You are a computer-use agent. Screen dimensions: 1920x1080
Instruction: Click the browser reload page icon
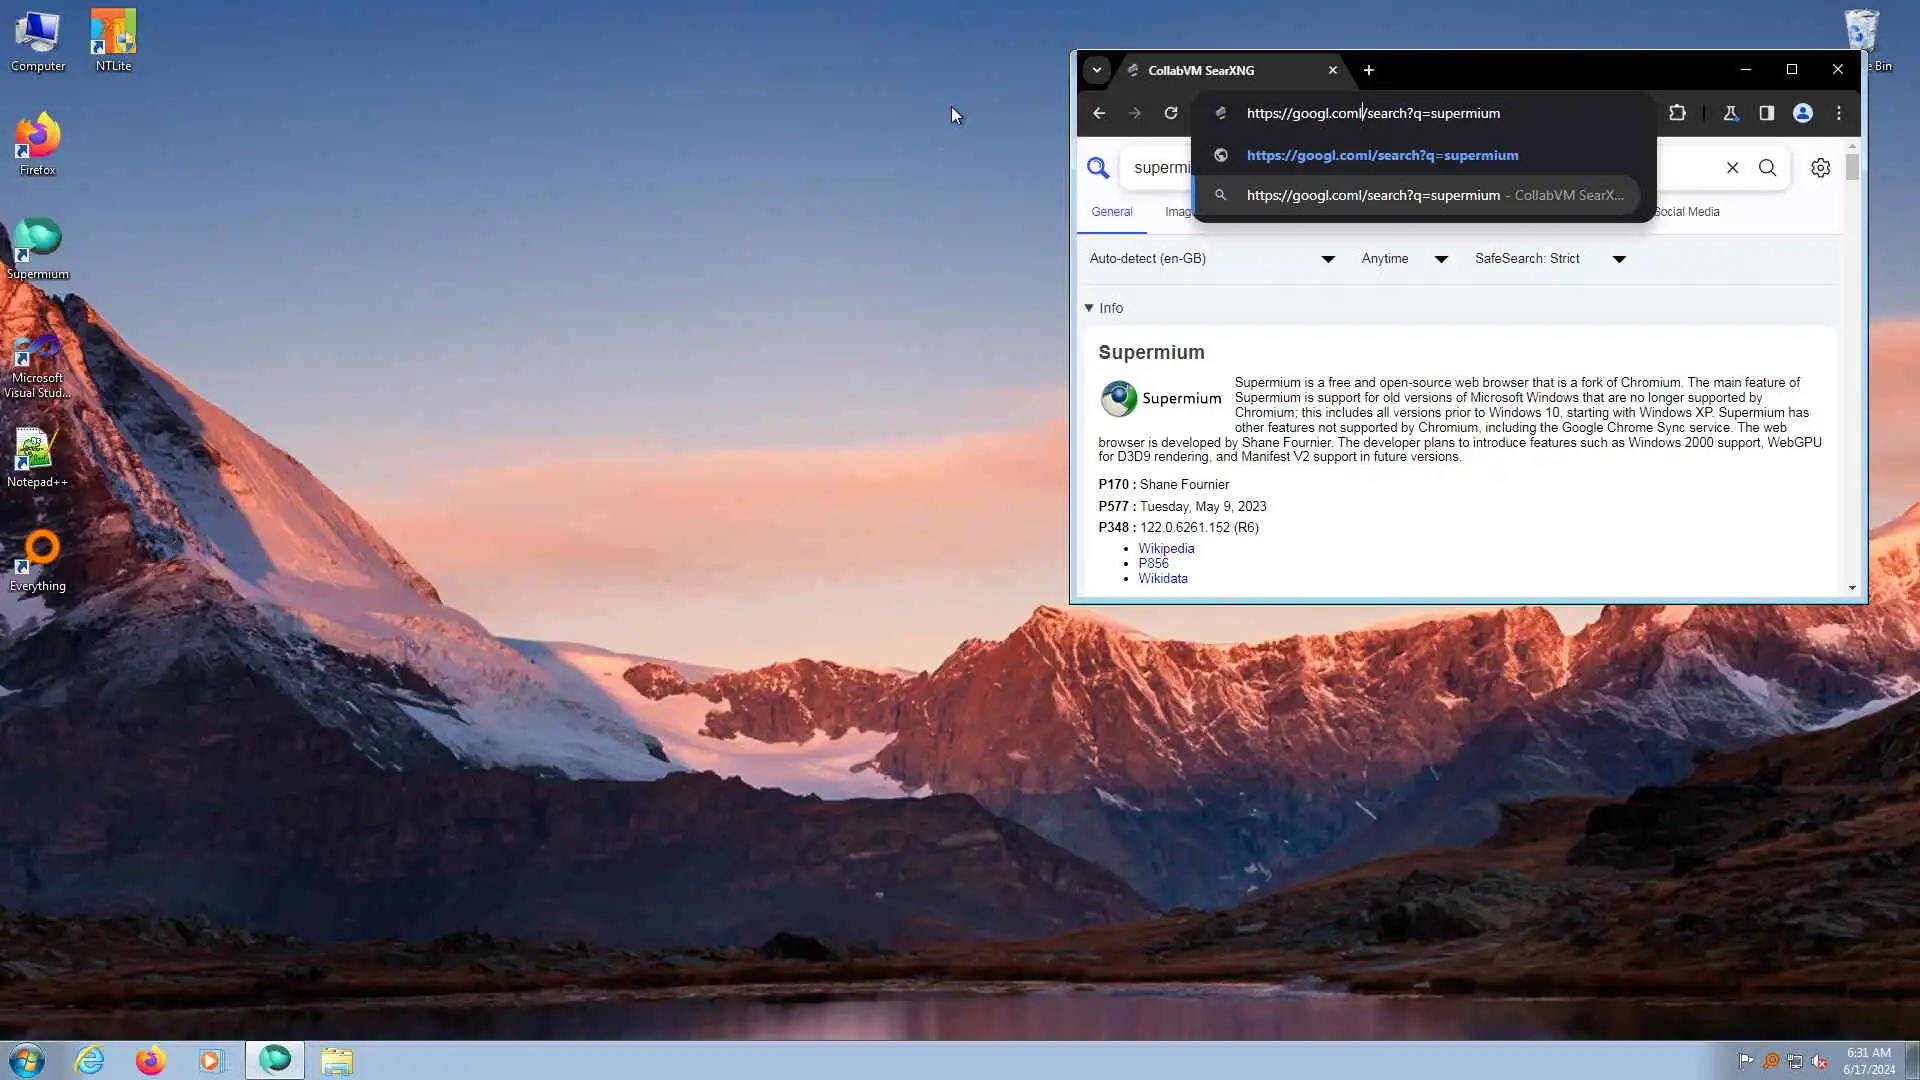point(1171,113)
